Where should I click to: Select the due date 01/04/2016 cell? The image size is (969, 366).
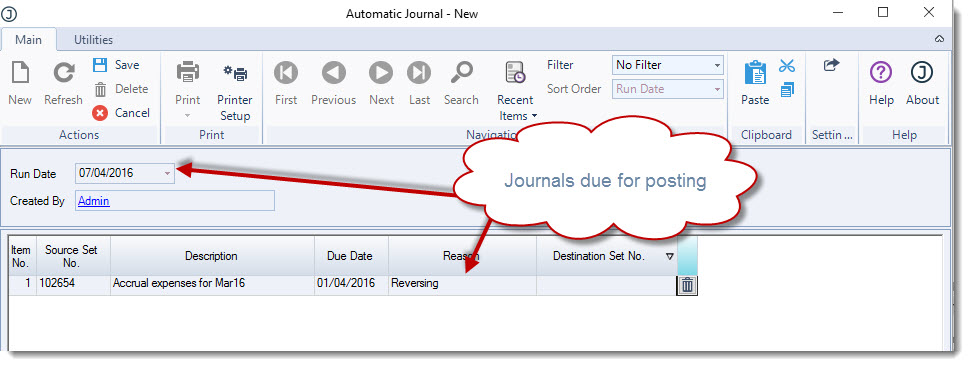point(352,284)
